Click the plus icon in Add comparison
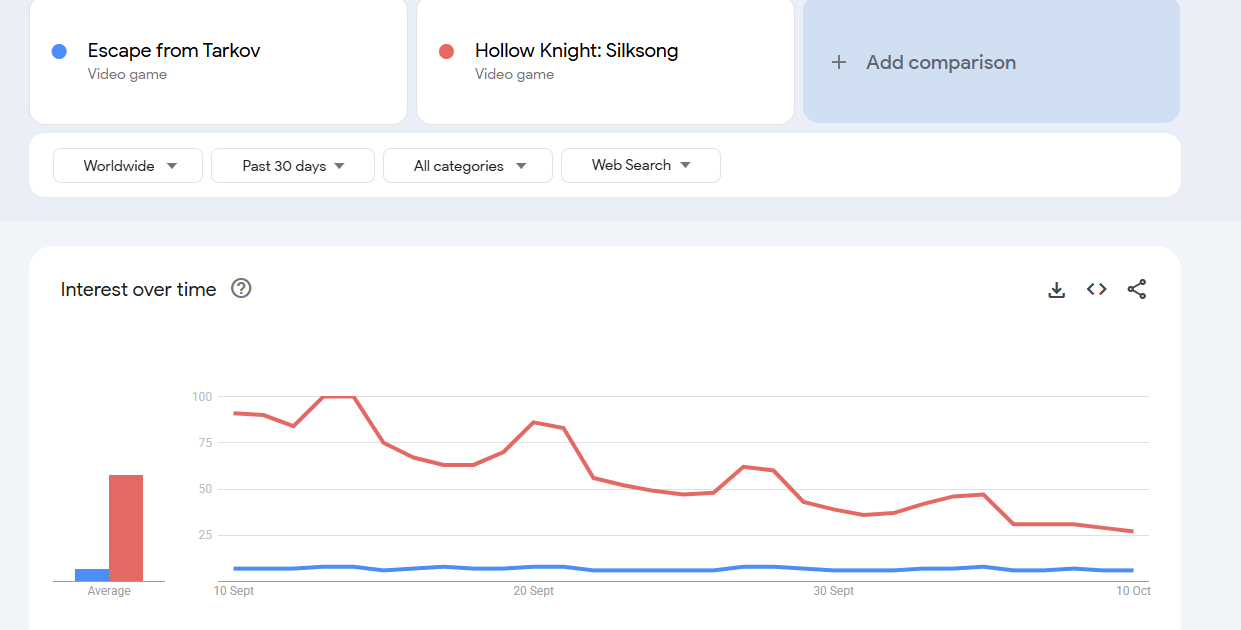This screenshot has width=1241, height=630. (839, 62)
